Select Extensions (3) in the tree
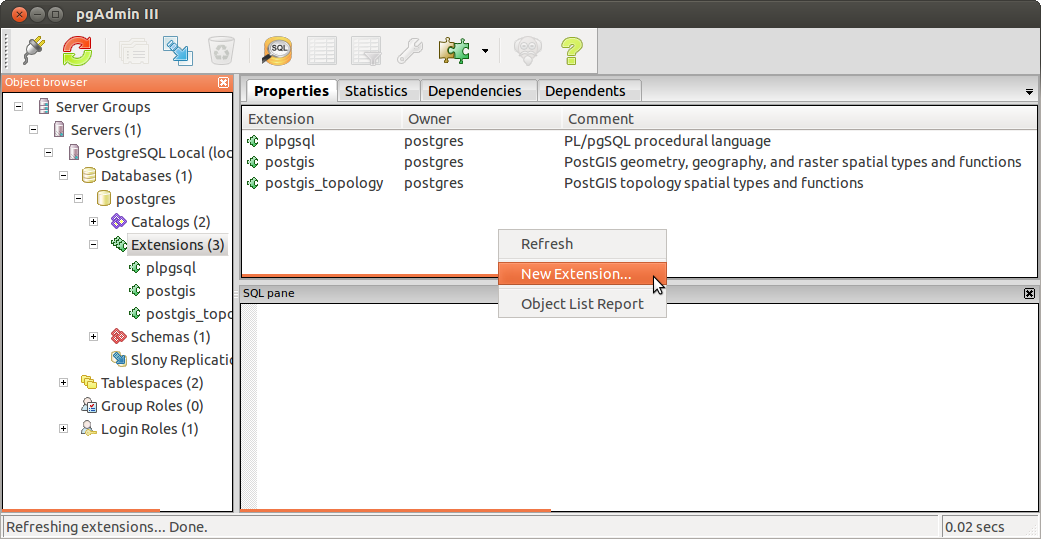Viewport: 1041px width, 539px height. (x=177, y=245)
